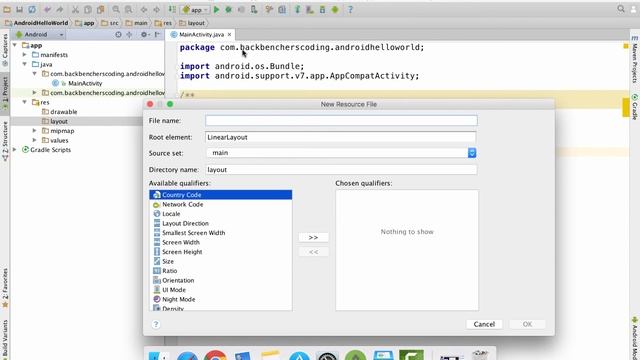Image resolution: width=640 pixels, height=360 pixels.
Task: Click the Make Project build icon
Action: coord(172,9)
